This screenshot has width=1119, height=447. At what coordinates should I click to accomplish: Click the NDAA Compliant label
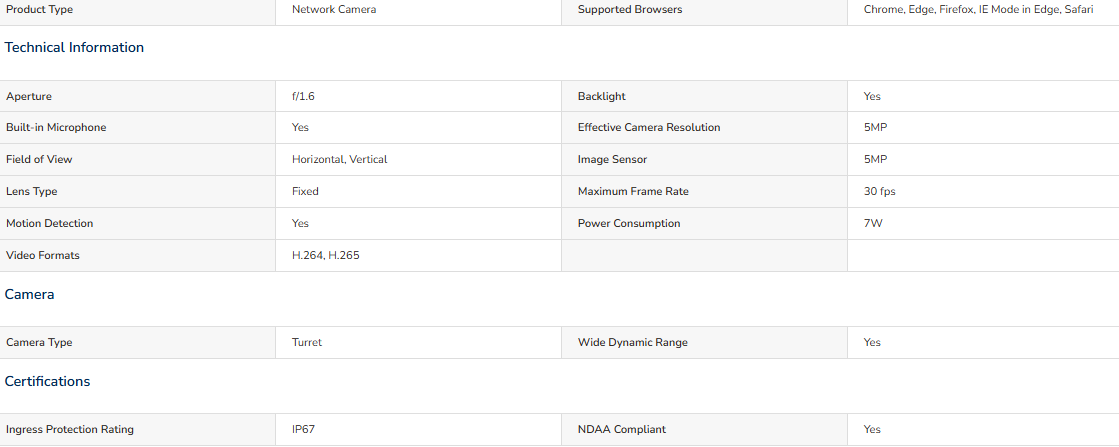(x=622, y=430)
